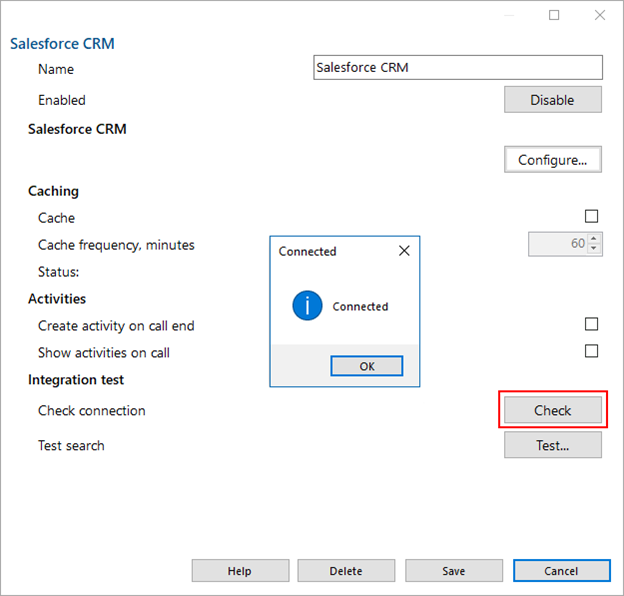Screen dimensions: 624x596
Task: Maximize the settings window
Action: click(x=554, y=15)
